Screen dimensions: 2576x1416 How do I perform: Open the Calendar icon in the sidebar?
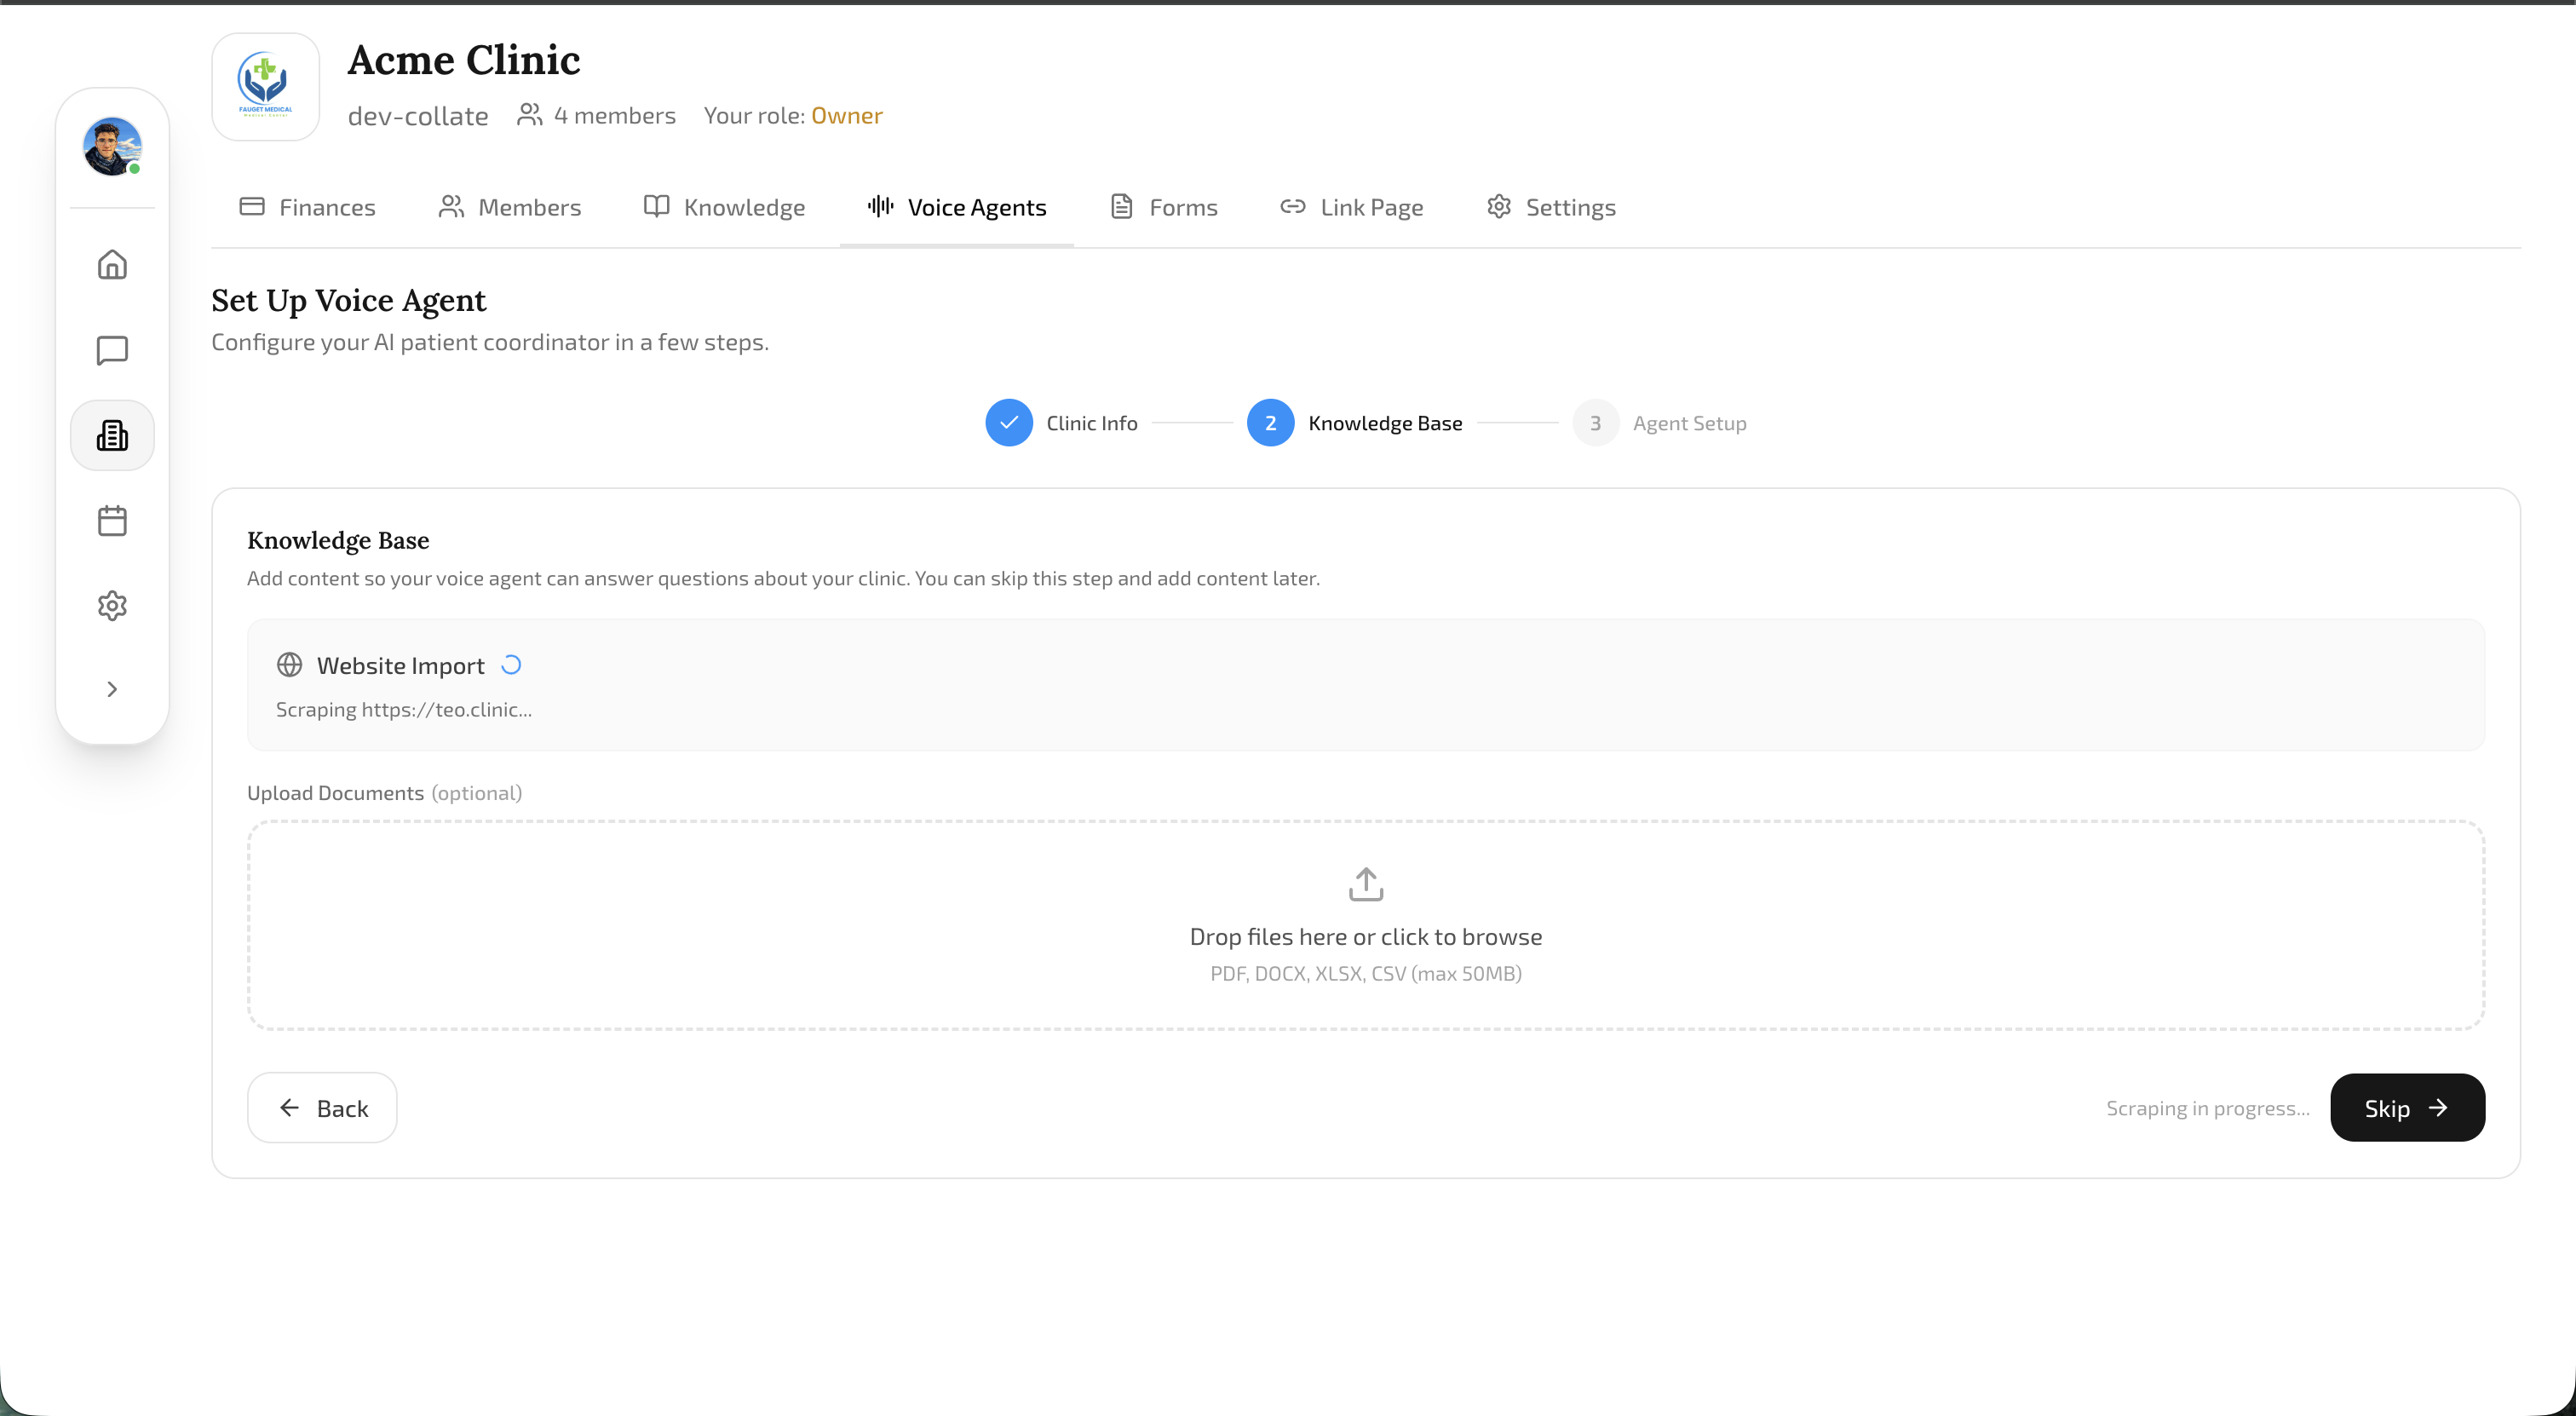[x=112, y=519]
